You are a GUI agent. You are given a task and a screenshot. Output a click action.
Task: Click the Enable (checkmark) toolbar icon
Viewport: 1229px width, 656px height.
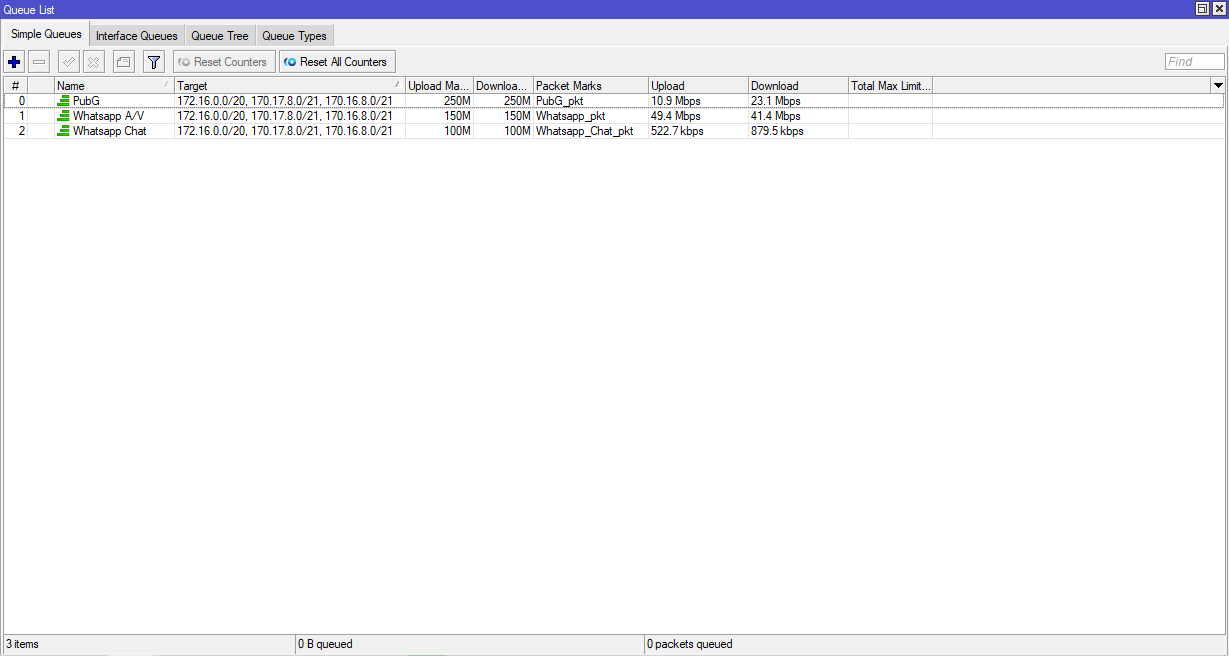(x=69, y=62)
